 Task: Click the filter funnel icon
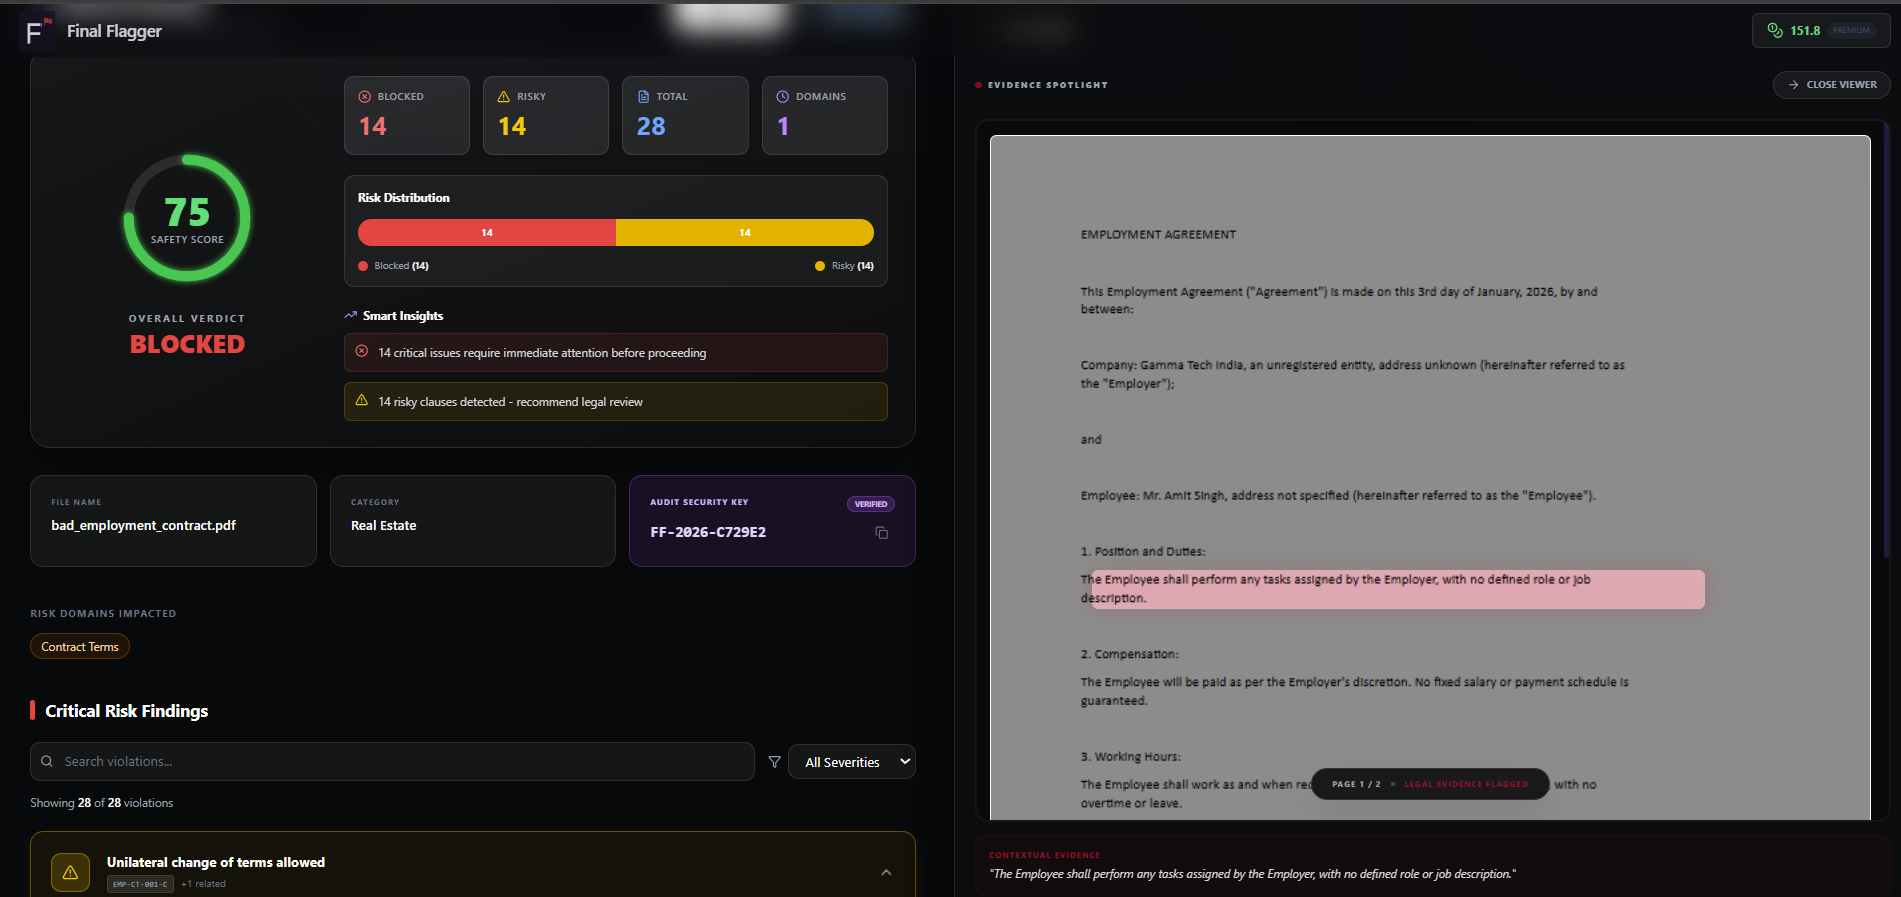(x=774, y=762)
